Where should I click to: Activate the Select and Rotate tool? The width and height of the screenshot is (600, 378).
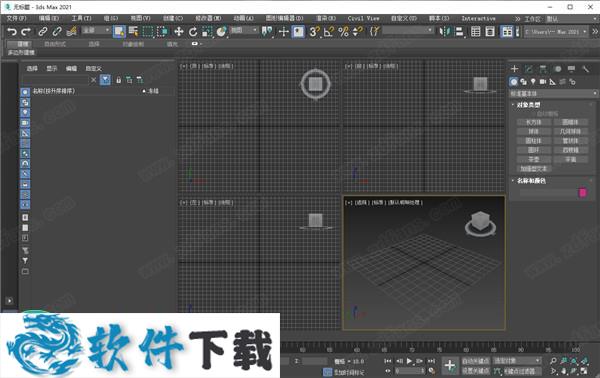193,32
